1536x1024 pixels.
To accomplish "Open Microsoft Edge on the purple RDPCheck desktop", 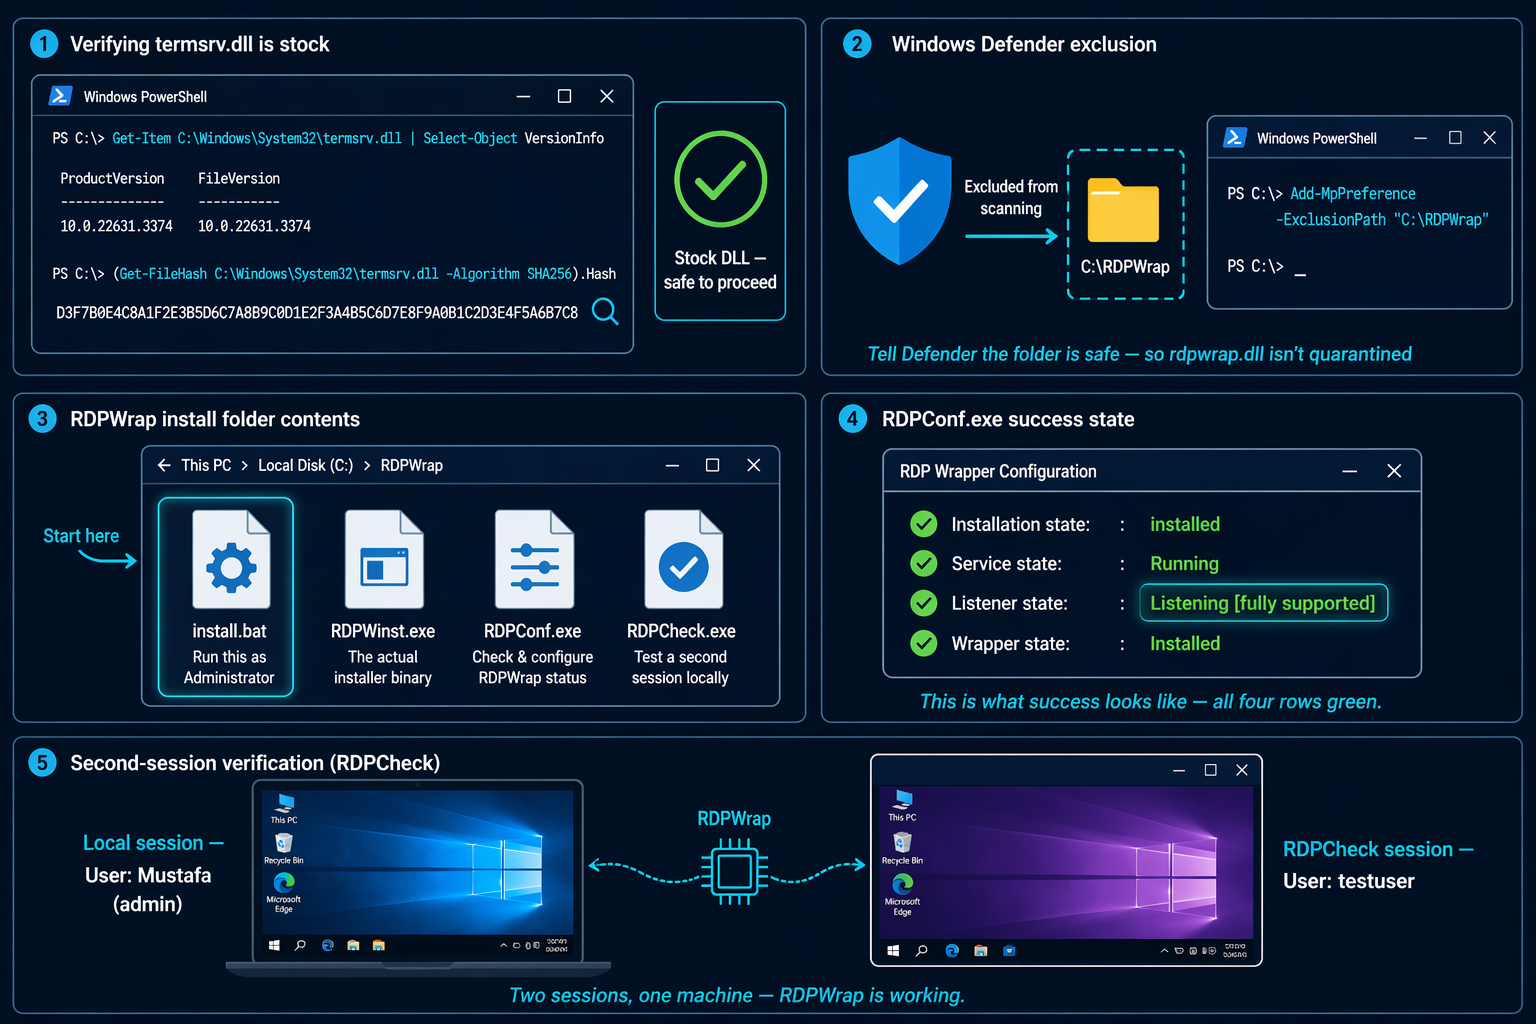I will point(903,895).
